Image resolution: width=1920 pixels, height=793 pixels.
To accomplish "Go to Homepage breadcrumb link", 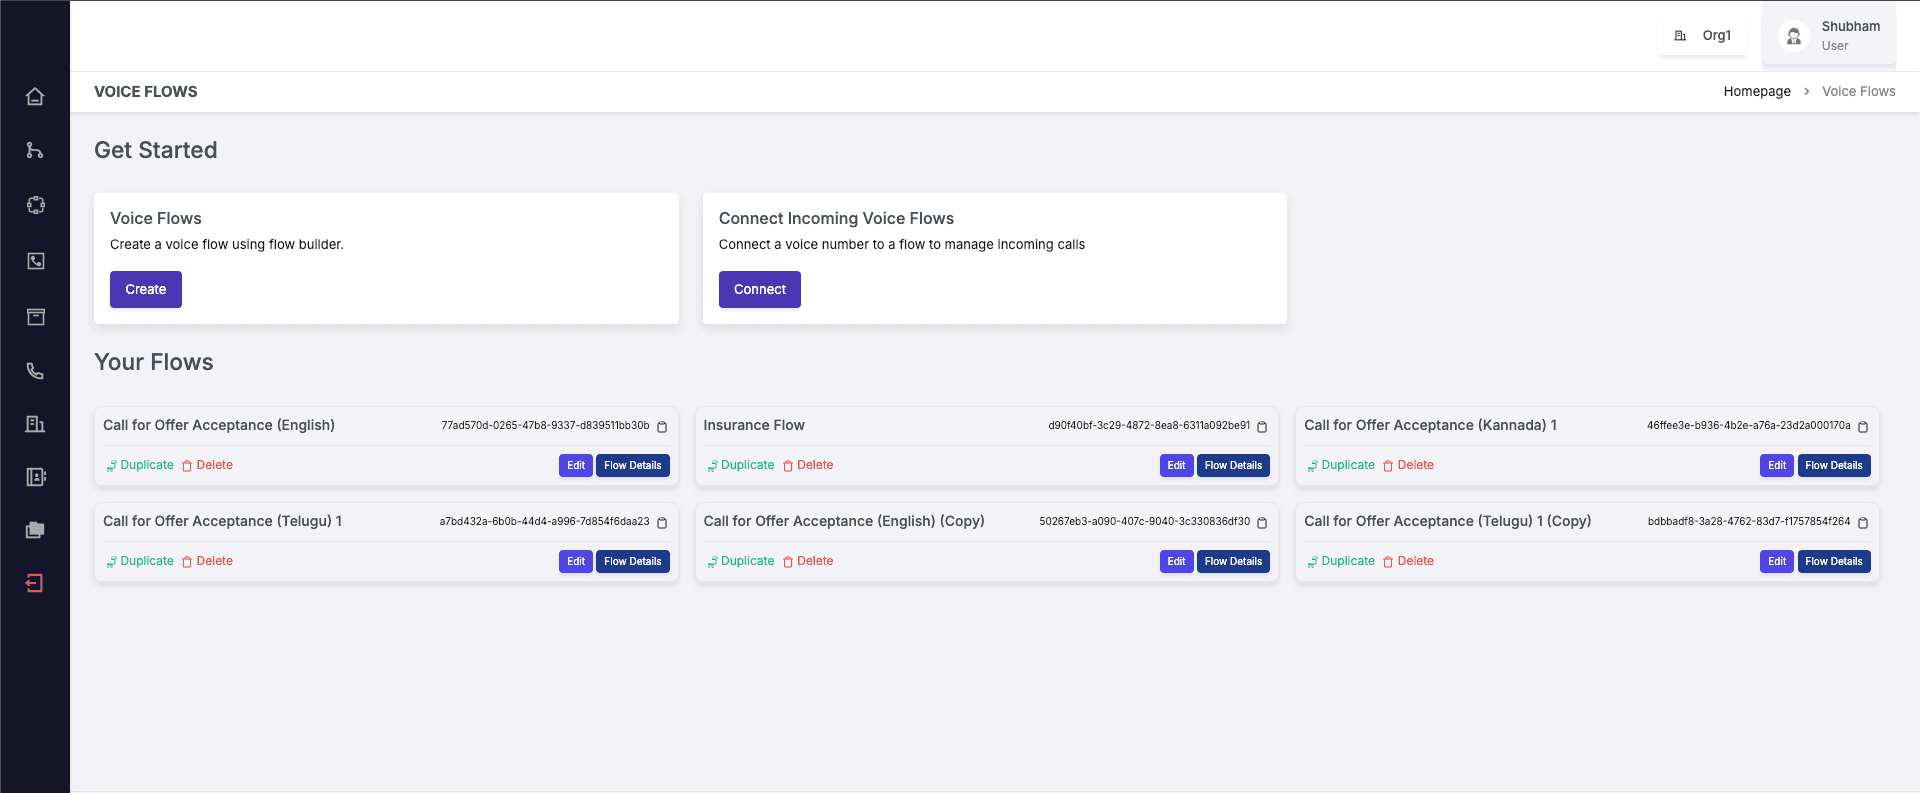I will [1756, 92].
